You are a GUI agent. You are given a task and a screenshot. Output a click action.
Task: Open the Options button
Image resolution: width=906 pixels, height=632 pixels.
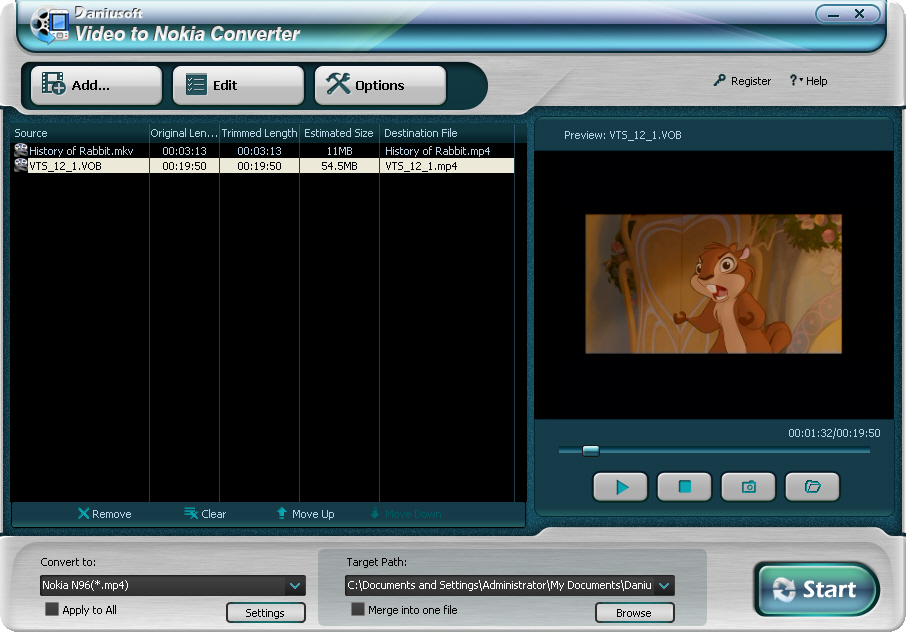tap(380, 85)
